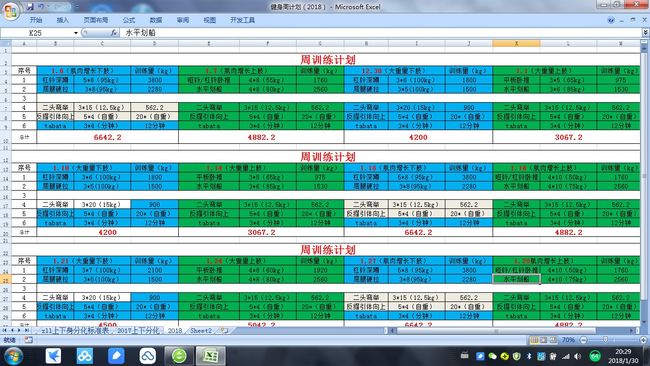Switch to Page Layout view icon in status bar
Screen dimensions: 650x366
click(x=543, y=340)
